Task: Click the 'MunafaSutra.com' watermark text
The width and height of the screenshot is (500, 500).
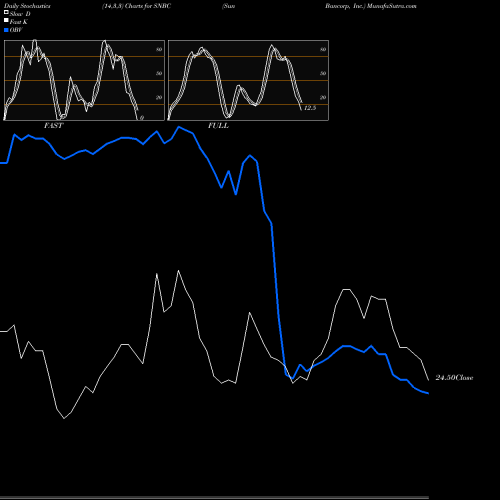Action: tap(392, 6)
